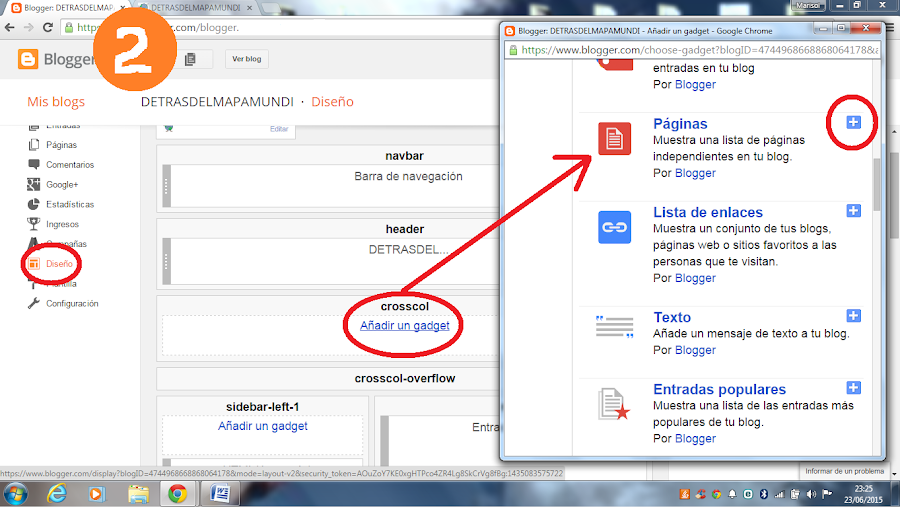Click the Páginas gadget title link
Screen dimensions: 900x508
pyautogui.click(x=680, y=123)
